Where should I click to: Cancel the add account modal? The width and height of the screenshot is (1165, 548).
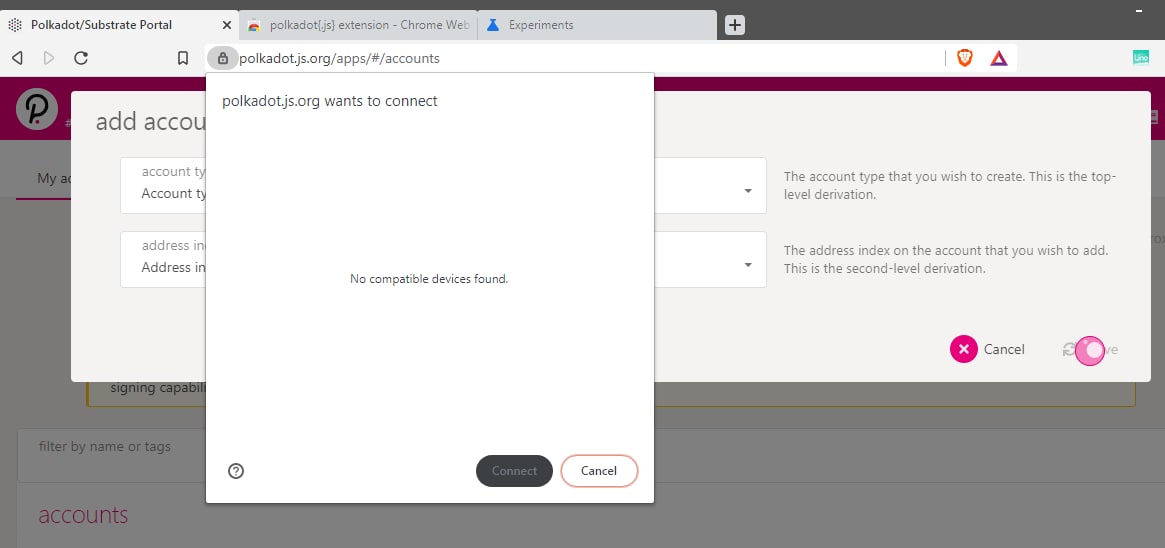point(987,349)
